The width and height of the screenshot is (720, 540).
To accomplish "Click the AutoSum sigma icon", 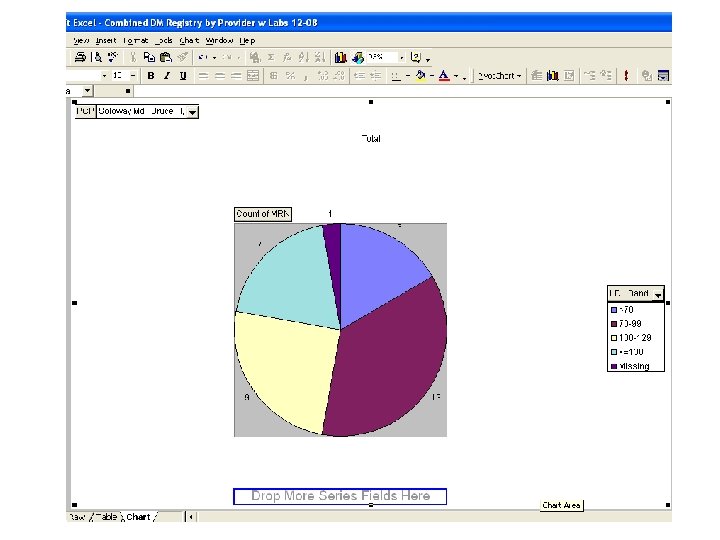I will click(x=271, y=57).
